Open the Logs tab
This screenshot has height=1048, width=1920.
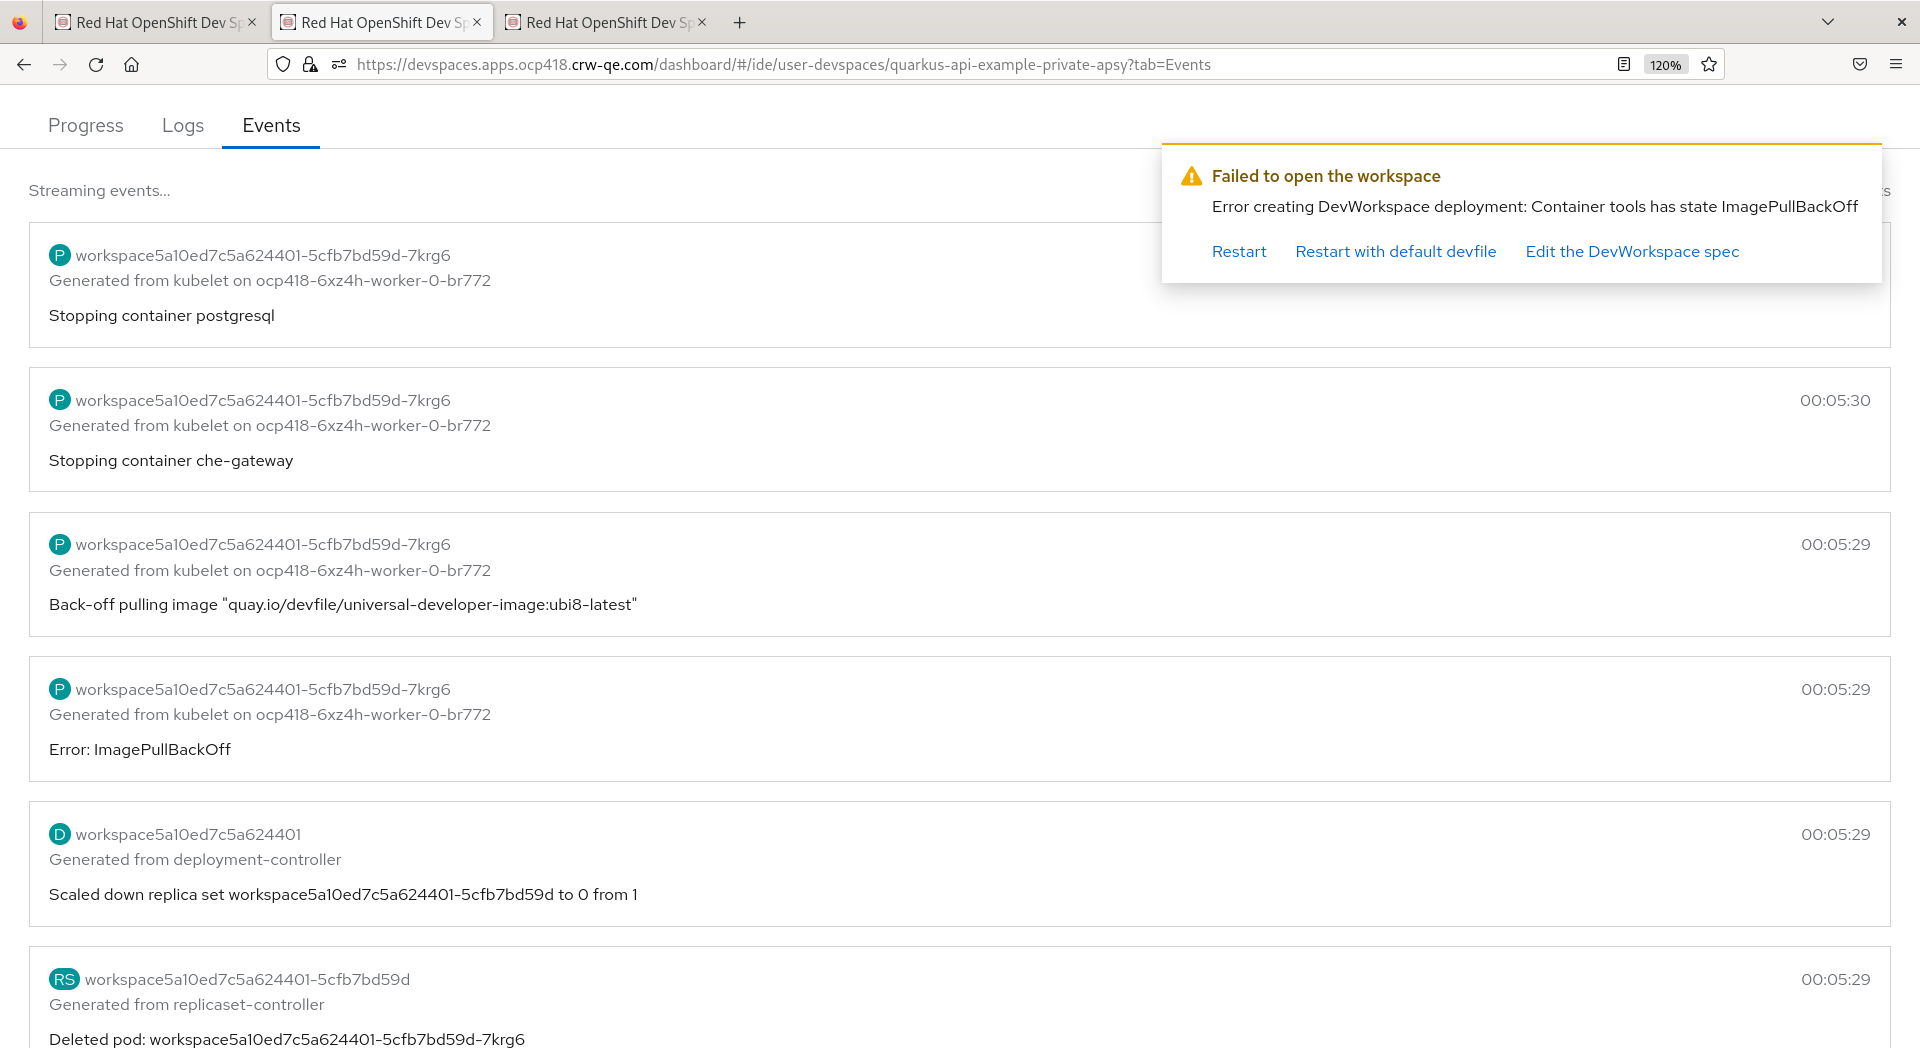pos(183,126)
